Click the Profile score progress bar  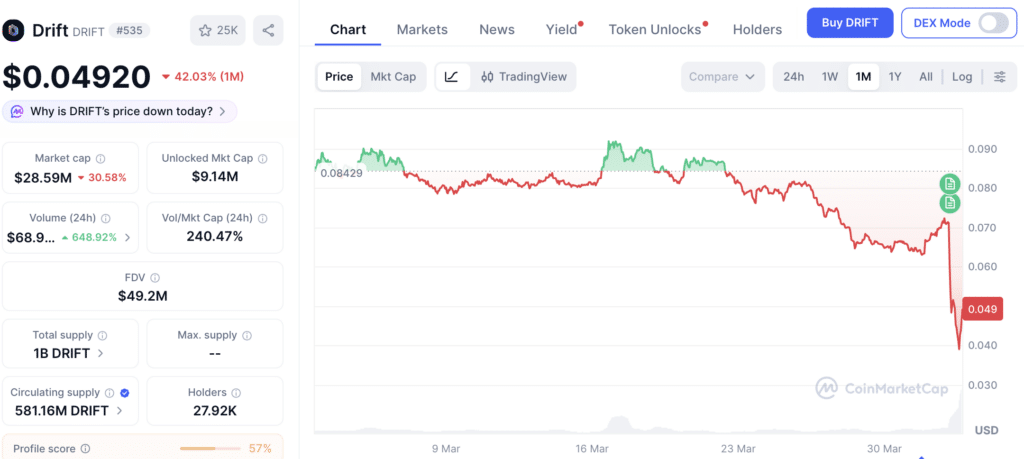(209, 449)
